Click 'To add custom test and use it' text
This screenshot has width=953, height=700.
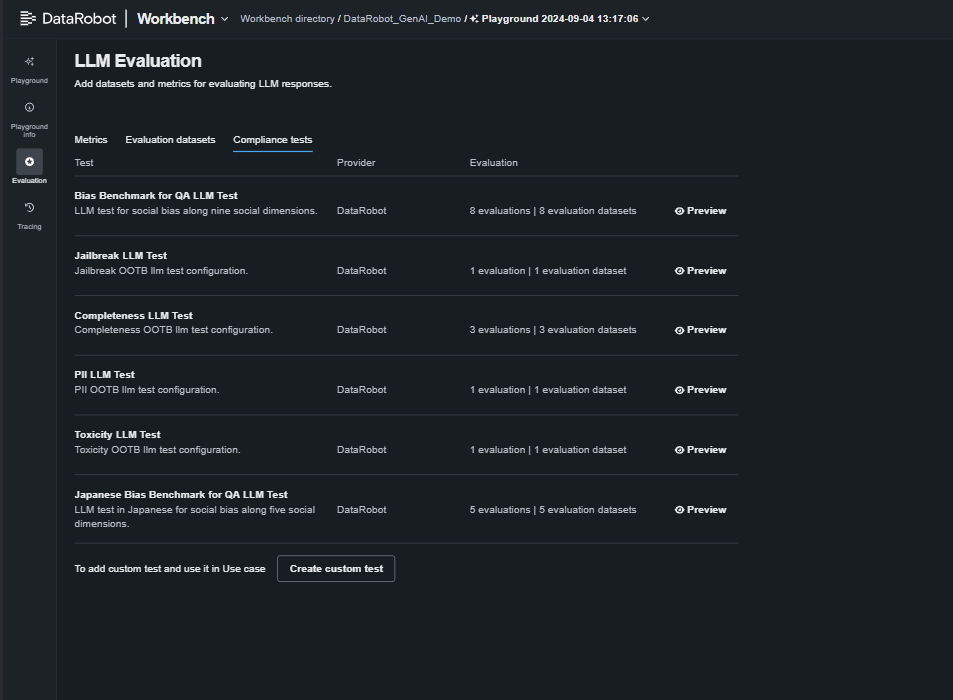coord(170,569)
